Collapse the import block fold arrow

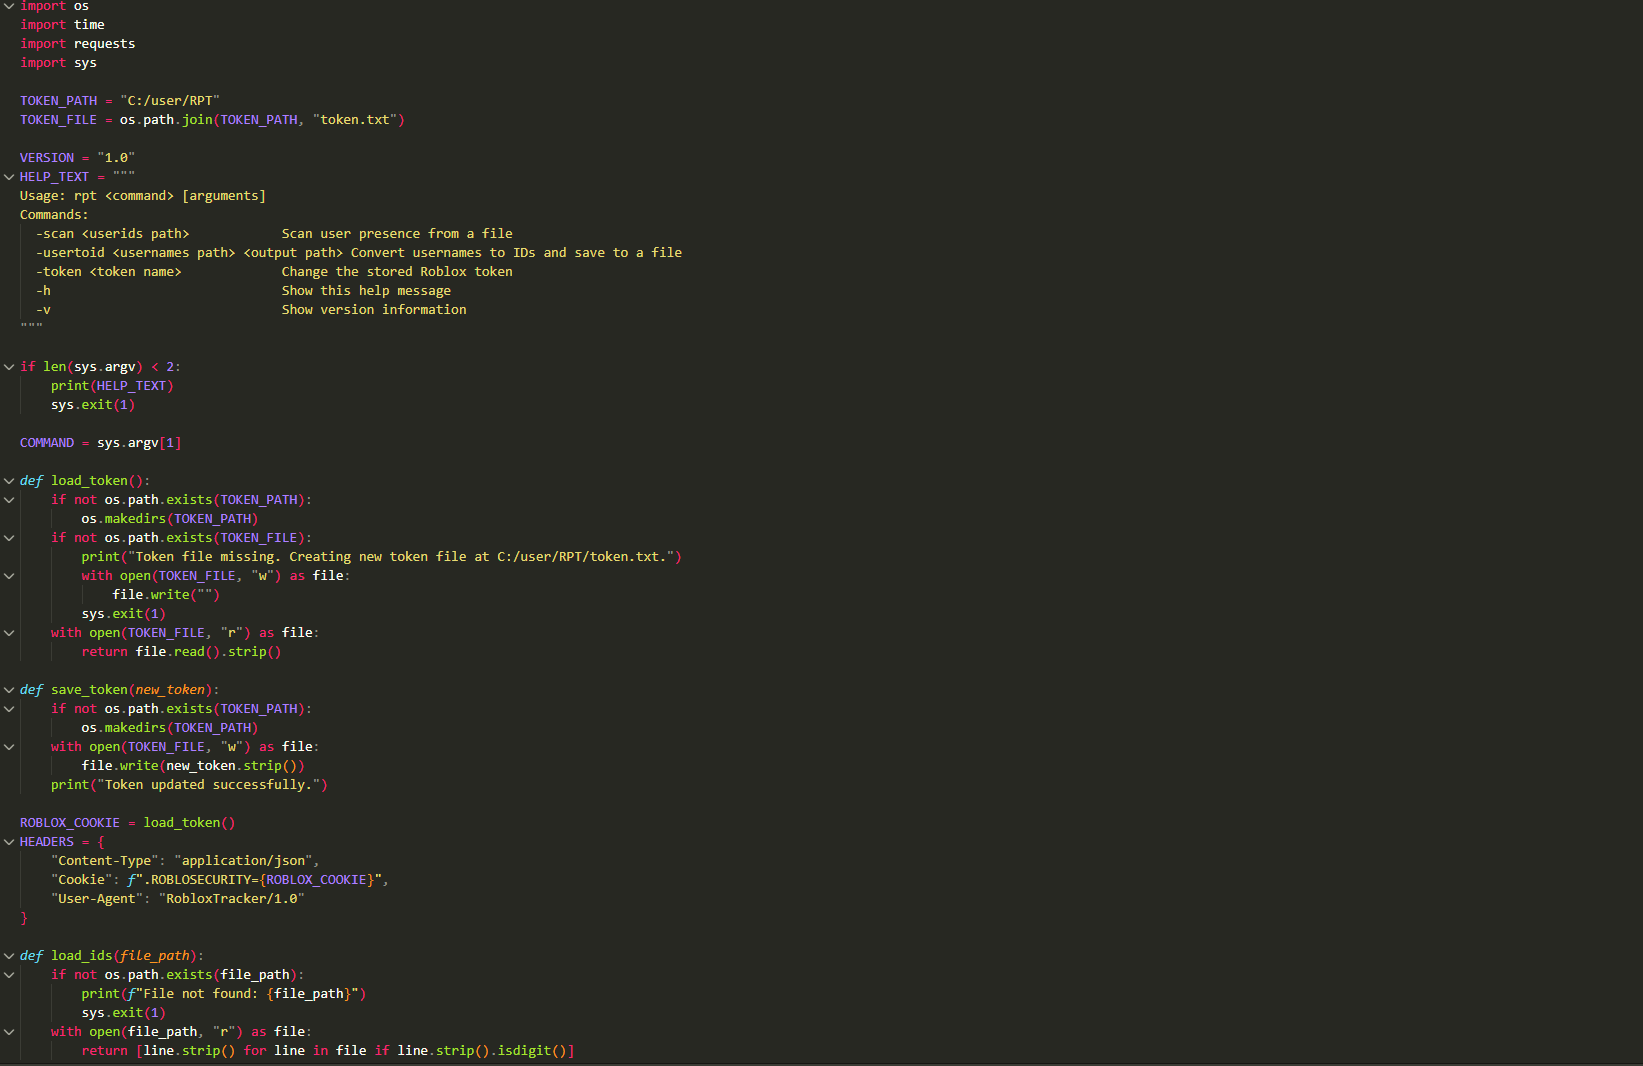(9, 6)
